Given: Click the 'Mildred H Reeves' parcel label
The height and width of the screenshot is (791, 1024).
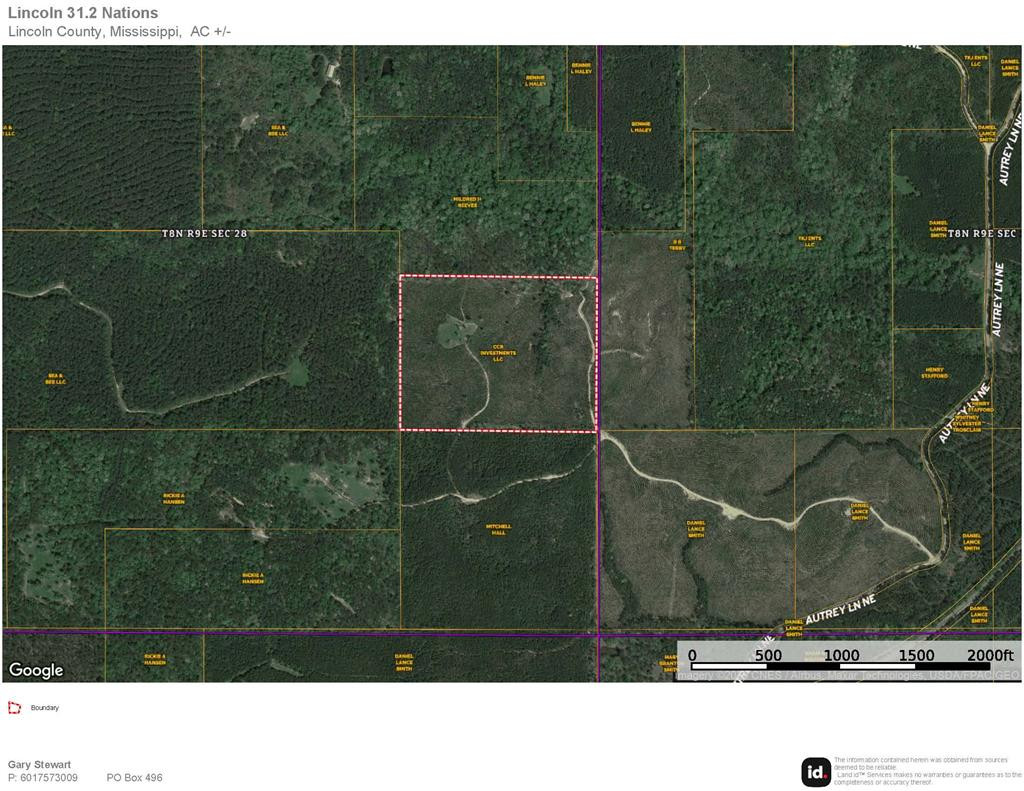Looking at the screenshot, I should tap(467, 202).
